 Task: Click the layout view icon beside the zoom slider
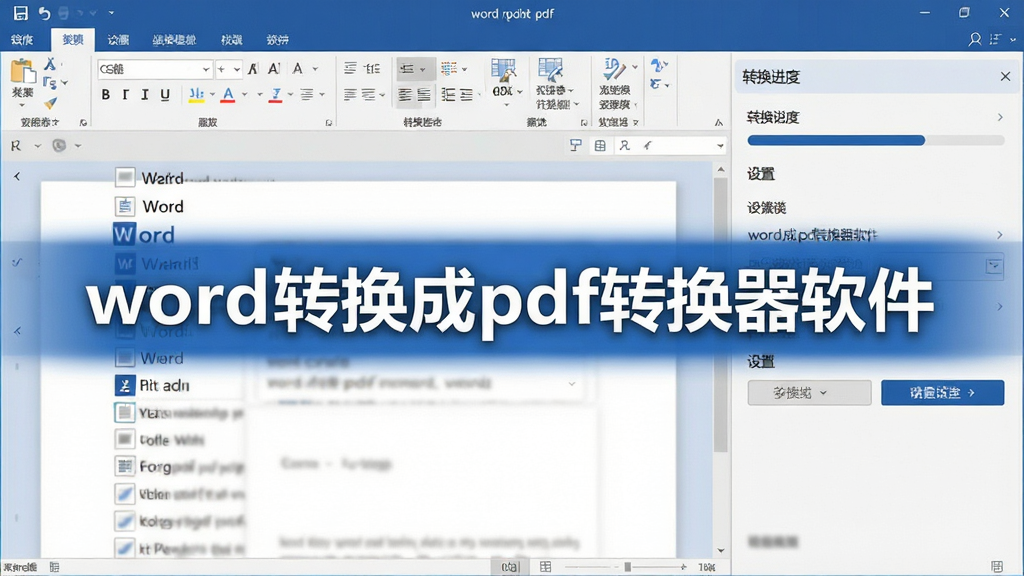pyautogui.click(x=545, y=567)
